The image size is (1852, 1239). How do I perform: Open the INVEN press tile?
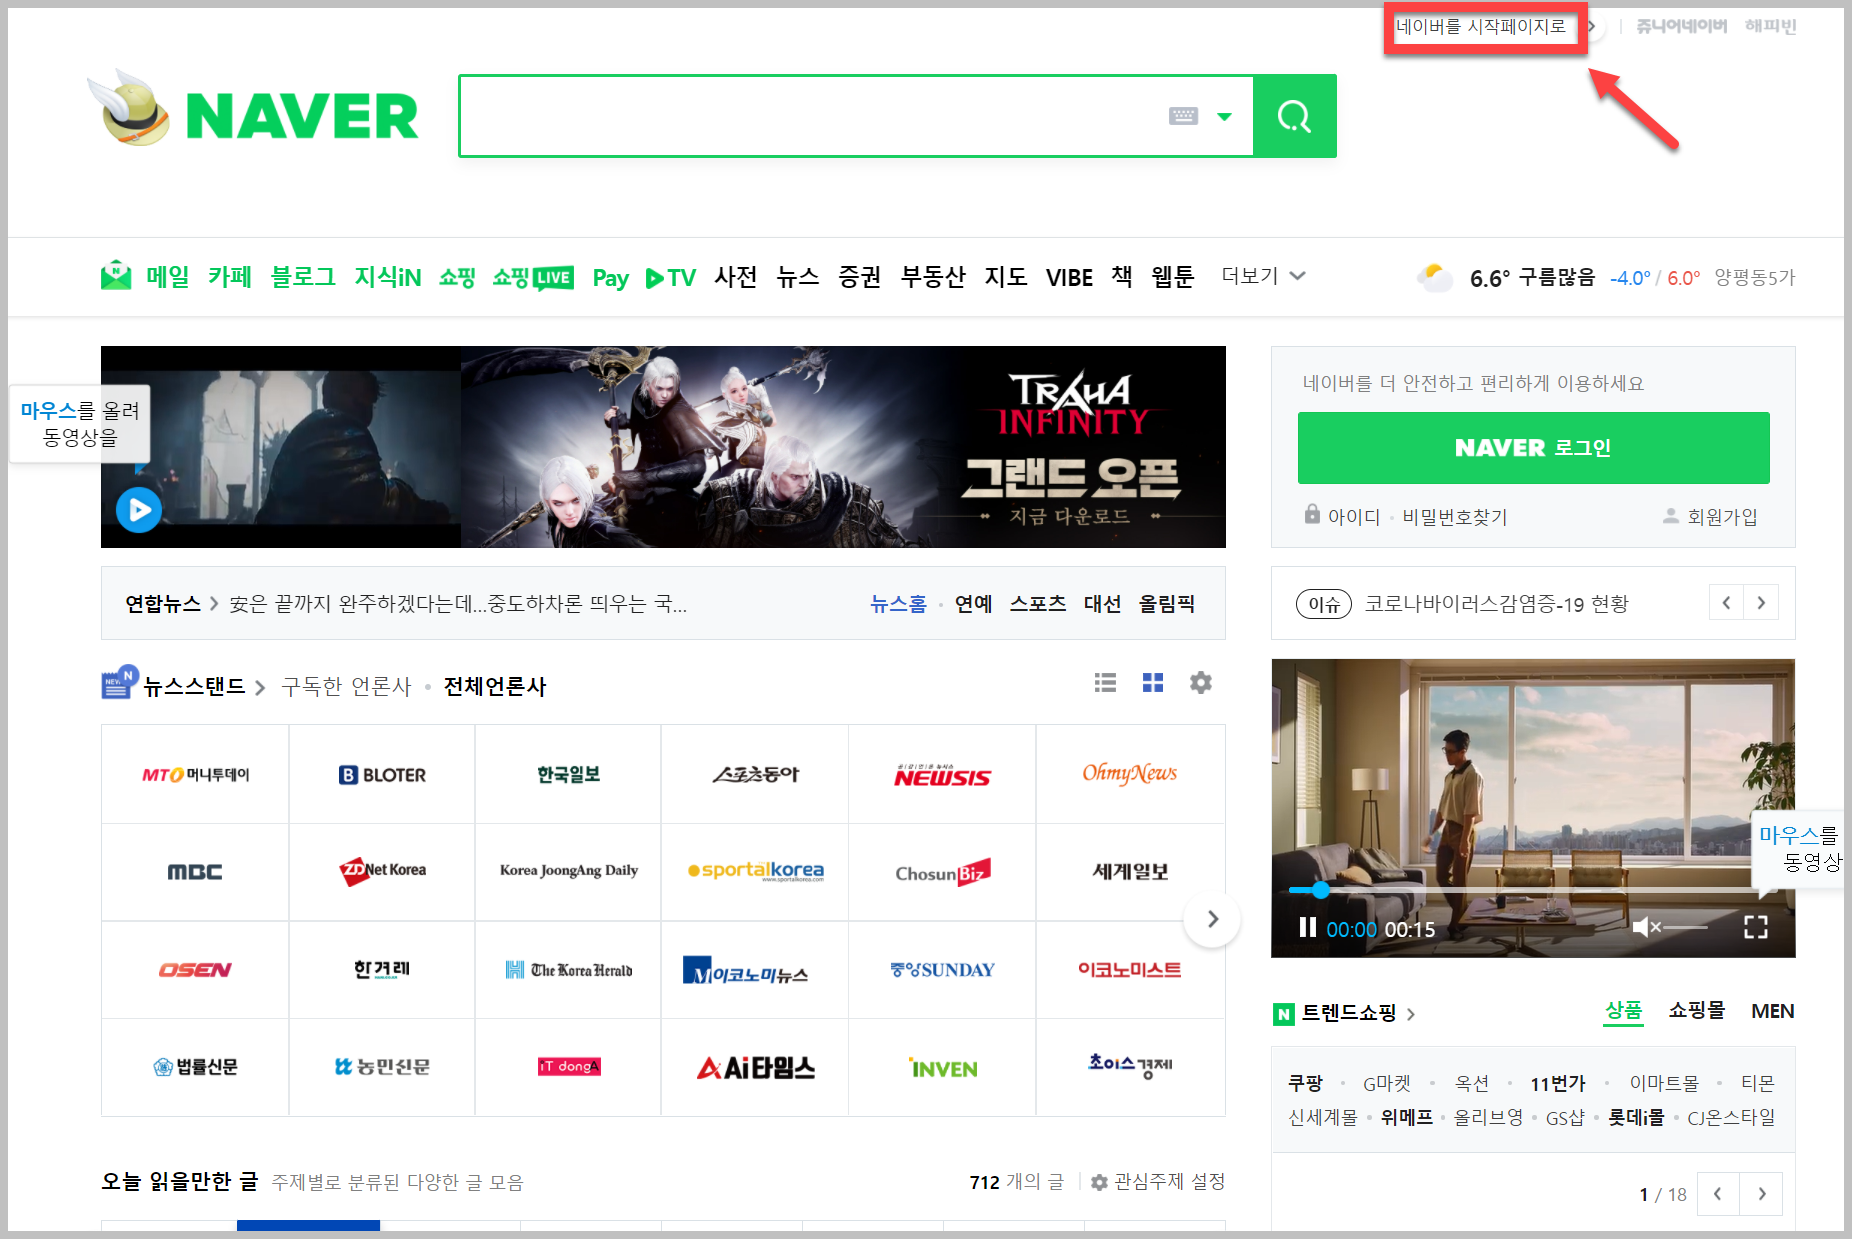942,1068
